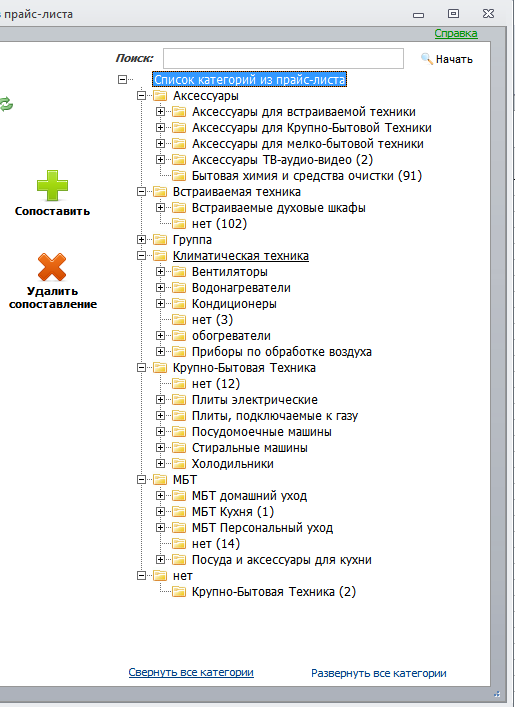This screenshot has width=515, height=707.
Task: Click the folder icon next to МБТ Кухня (1)
Action: pyautogui.click(x=179, y=512)
